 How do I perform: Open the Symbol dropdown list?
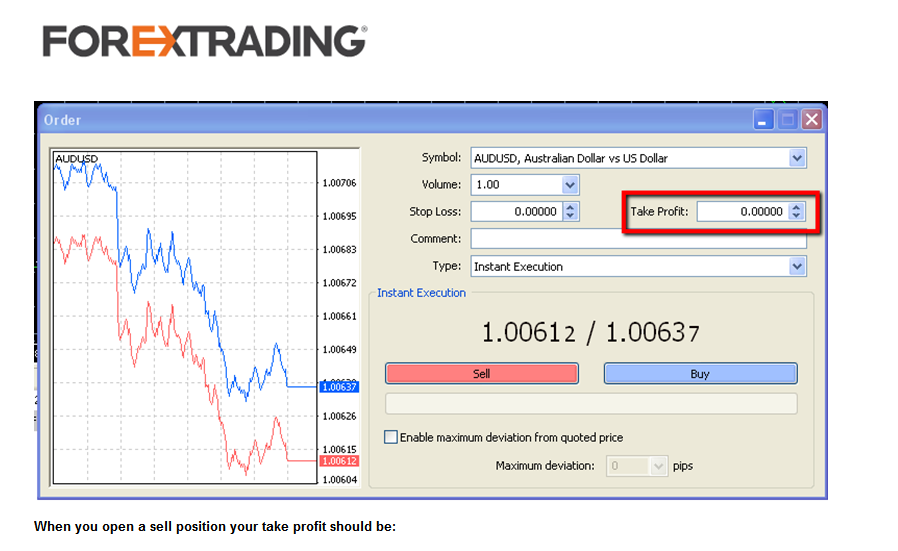pyautogui.click(x=797, y=158)
